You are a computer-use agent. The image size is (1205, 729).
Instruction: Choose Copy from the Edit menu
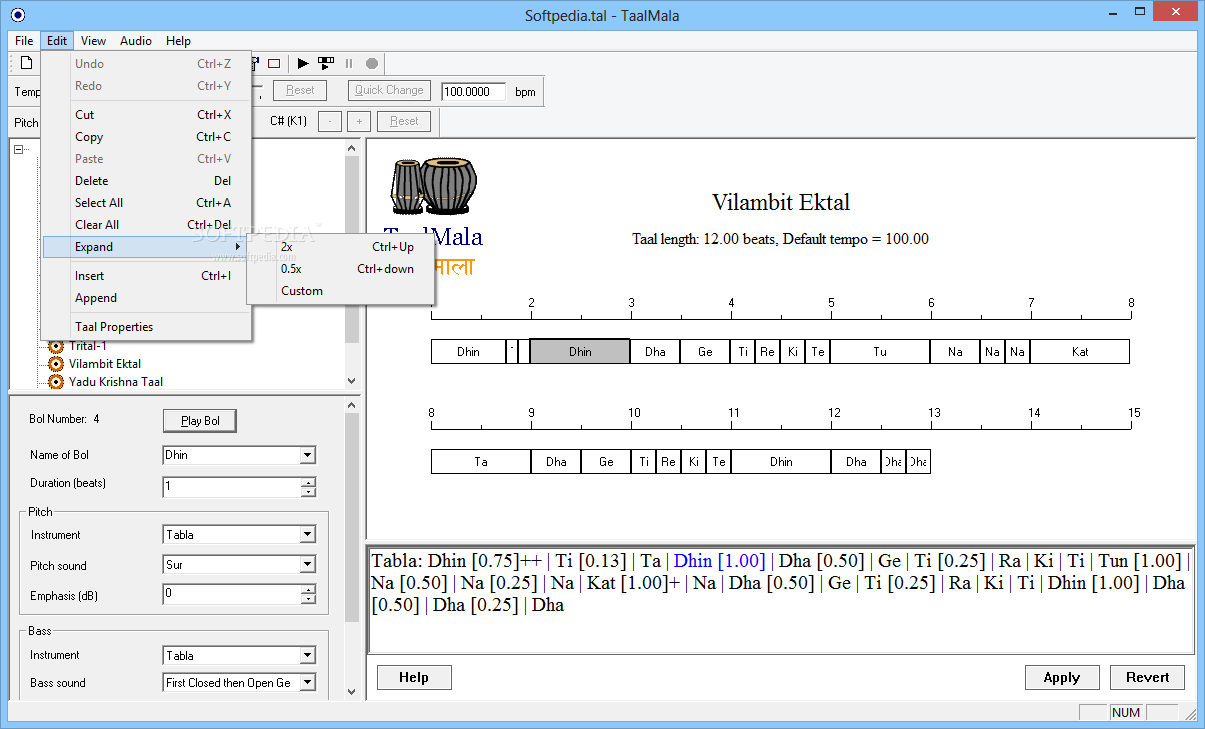pos(147,137)
